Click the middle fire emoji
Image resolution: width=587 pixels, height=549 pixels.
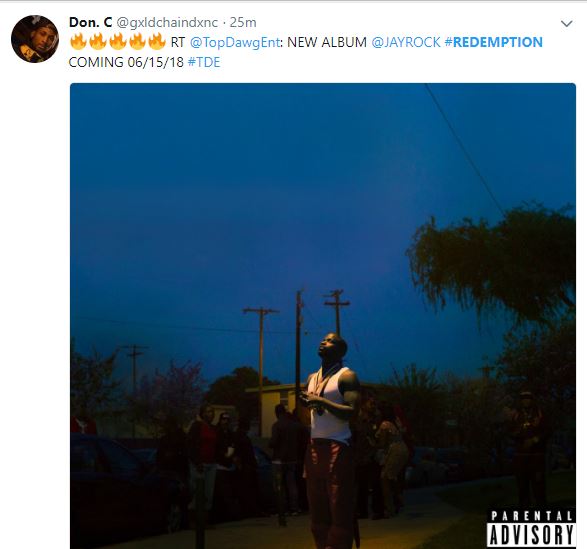118,41
